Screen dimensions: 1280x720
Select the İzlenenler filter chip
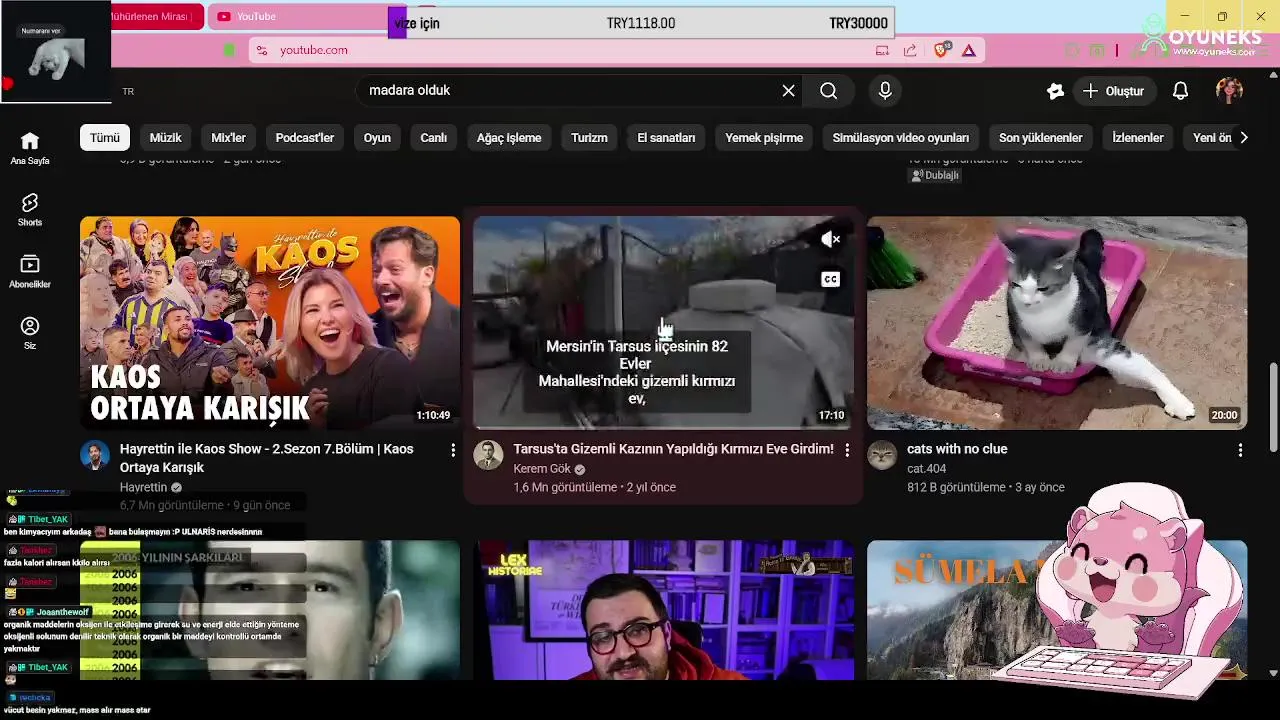click(1138, 138)
